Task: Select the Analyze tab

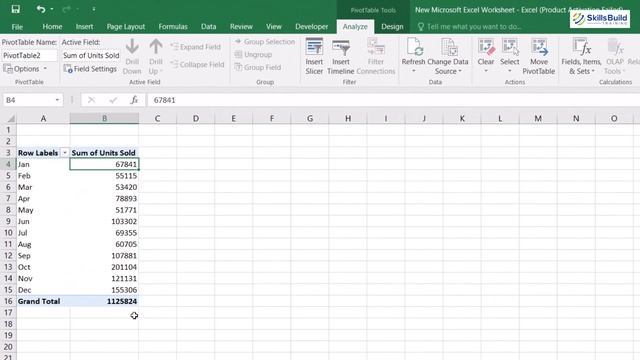Action: click(355, 27)
